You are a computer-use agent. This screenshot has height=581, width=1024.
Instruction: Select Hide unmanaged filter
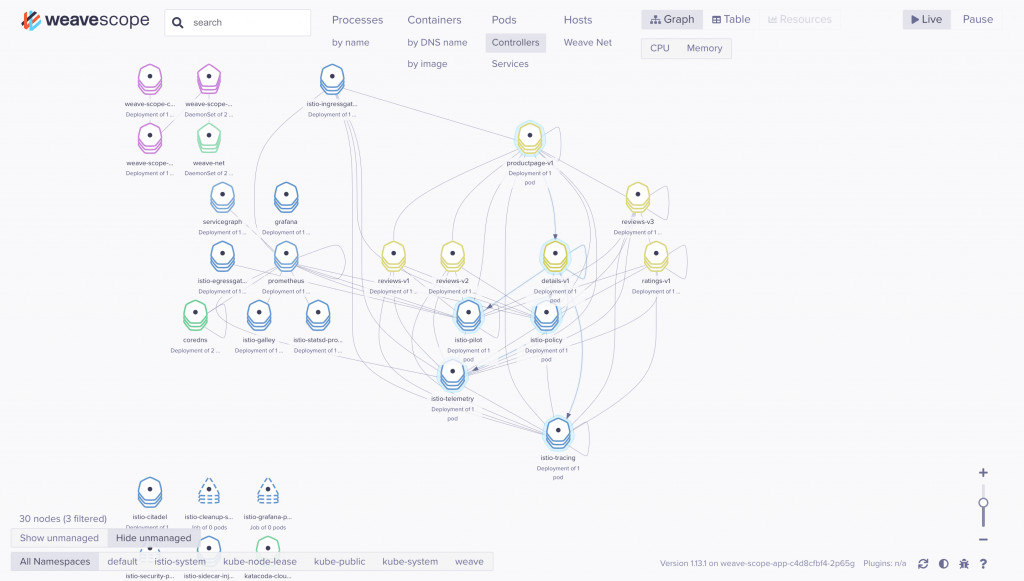tap(153, 538)
